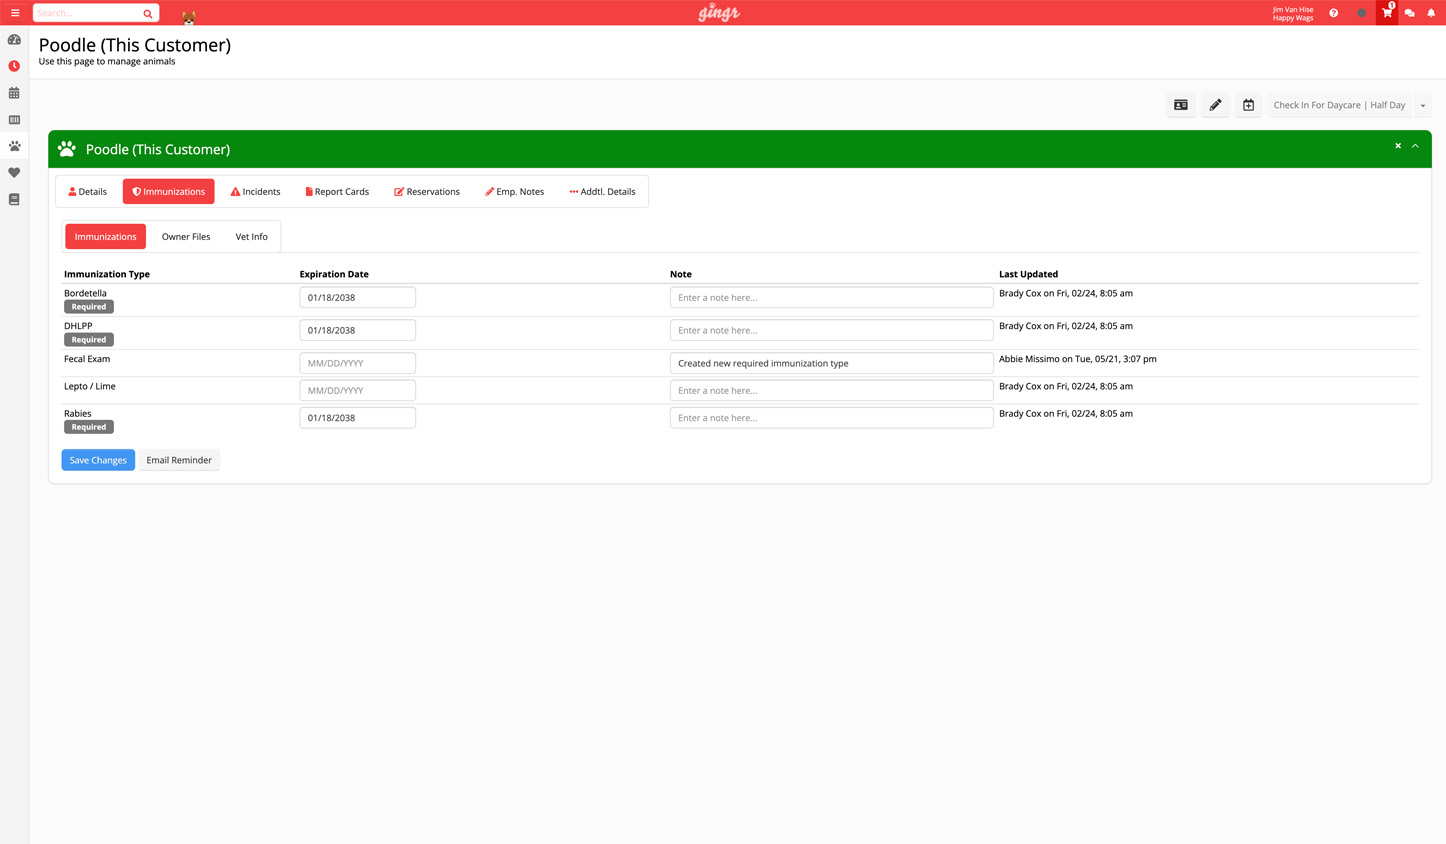Click the red clock icon in sidebar

coord(14,66)
